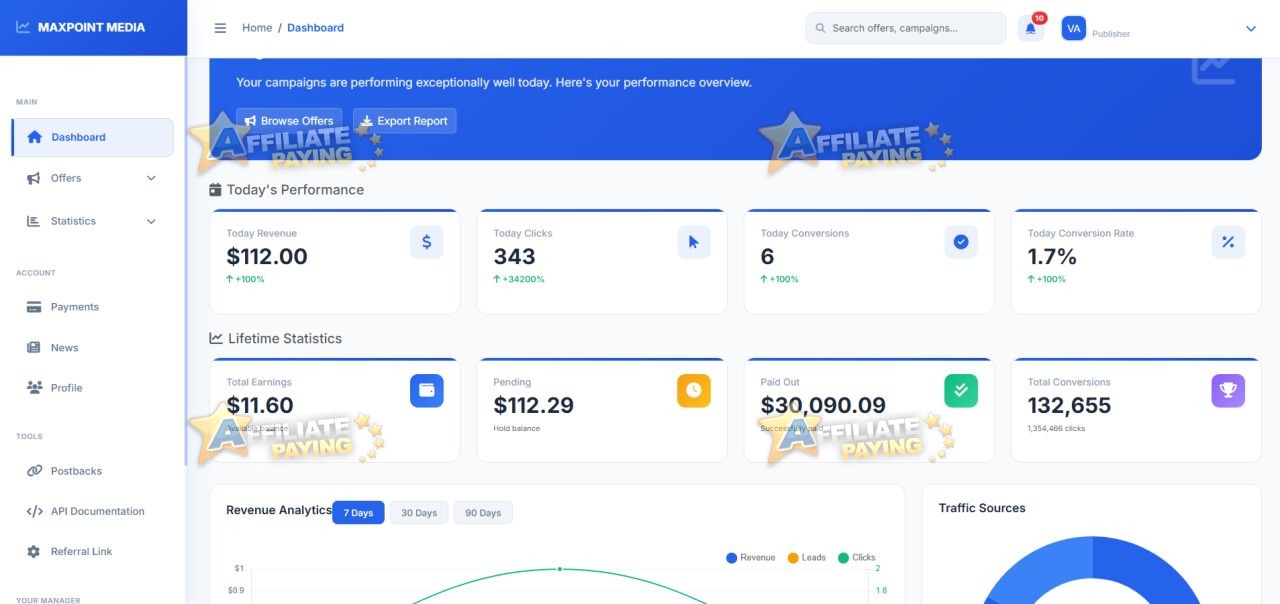Click the trophy icon on Total Conversions card

[1228, 391]
